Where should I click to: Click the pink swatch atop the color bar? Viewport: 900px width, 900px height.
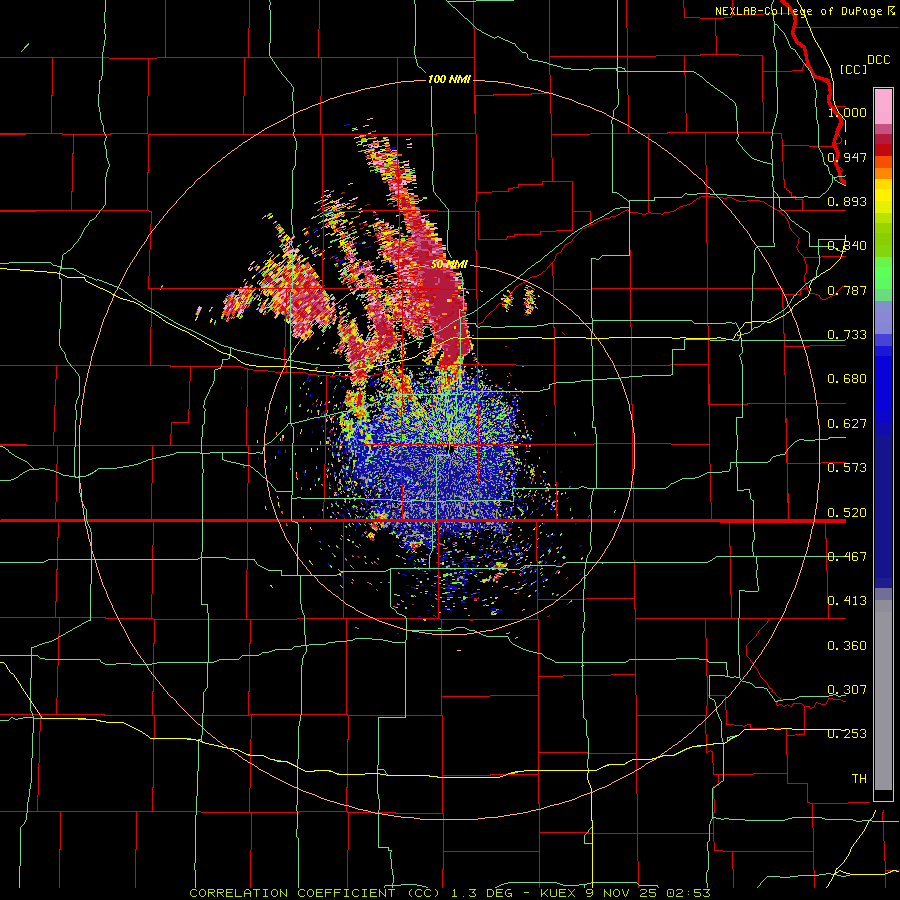point(883,106)
